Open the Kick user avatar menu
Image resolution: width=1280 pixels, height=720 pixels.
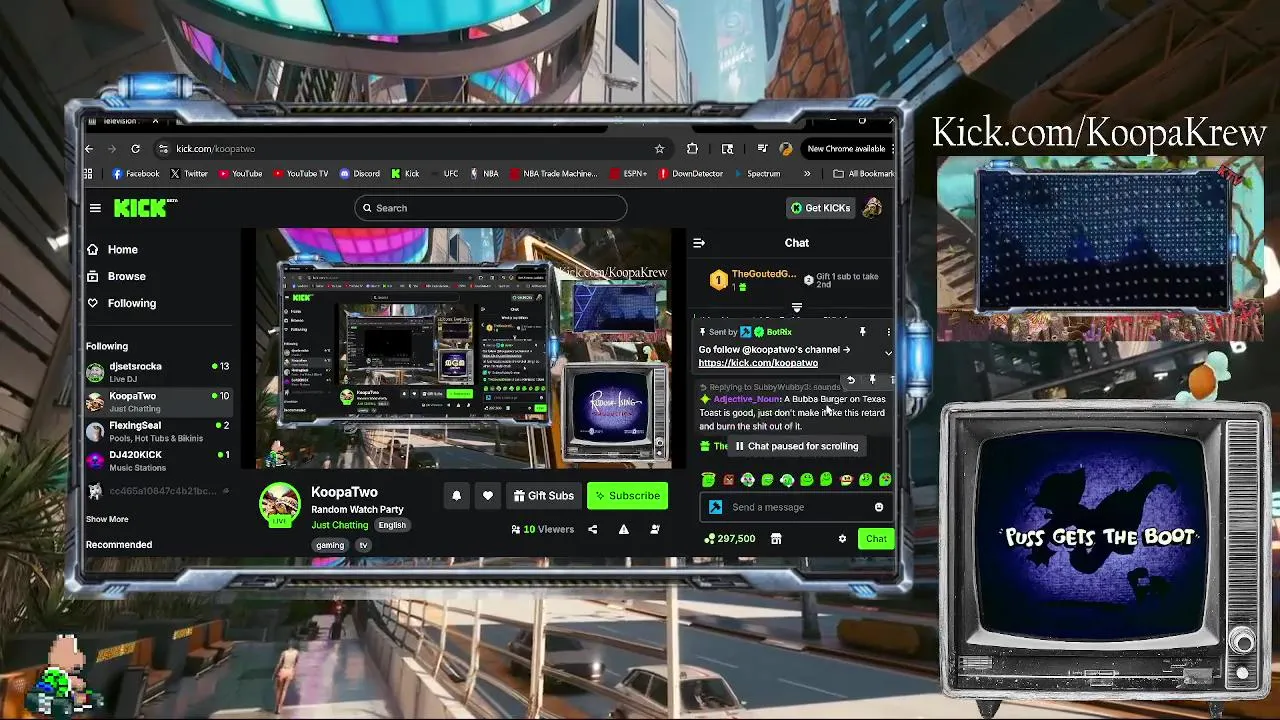point(873,208)
